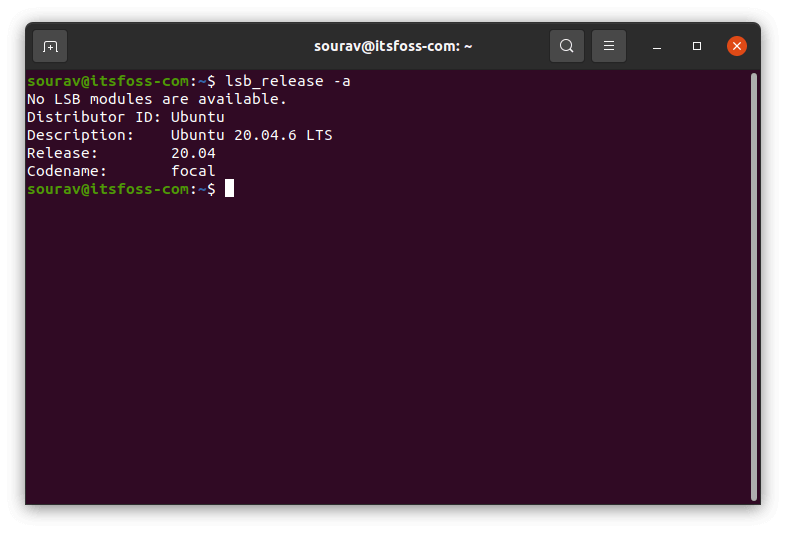Click the white cursor block at the prompt
This screenshot has height=533, width=786.
(229, 189)
